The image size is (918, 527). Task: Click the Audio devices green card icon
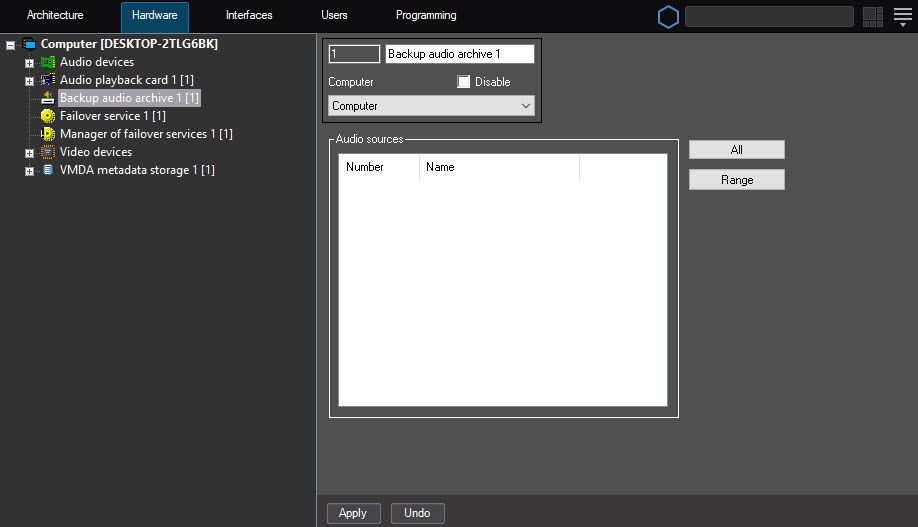click(x=47, y=62)
